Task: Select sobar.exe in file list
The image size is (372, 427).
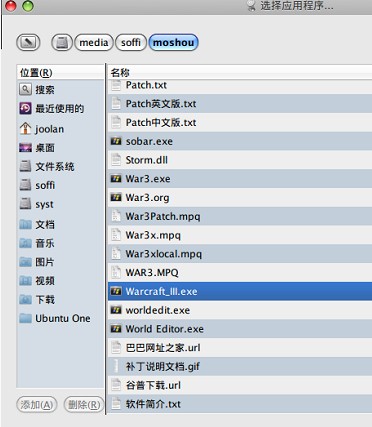Action: 240,141
